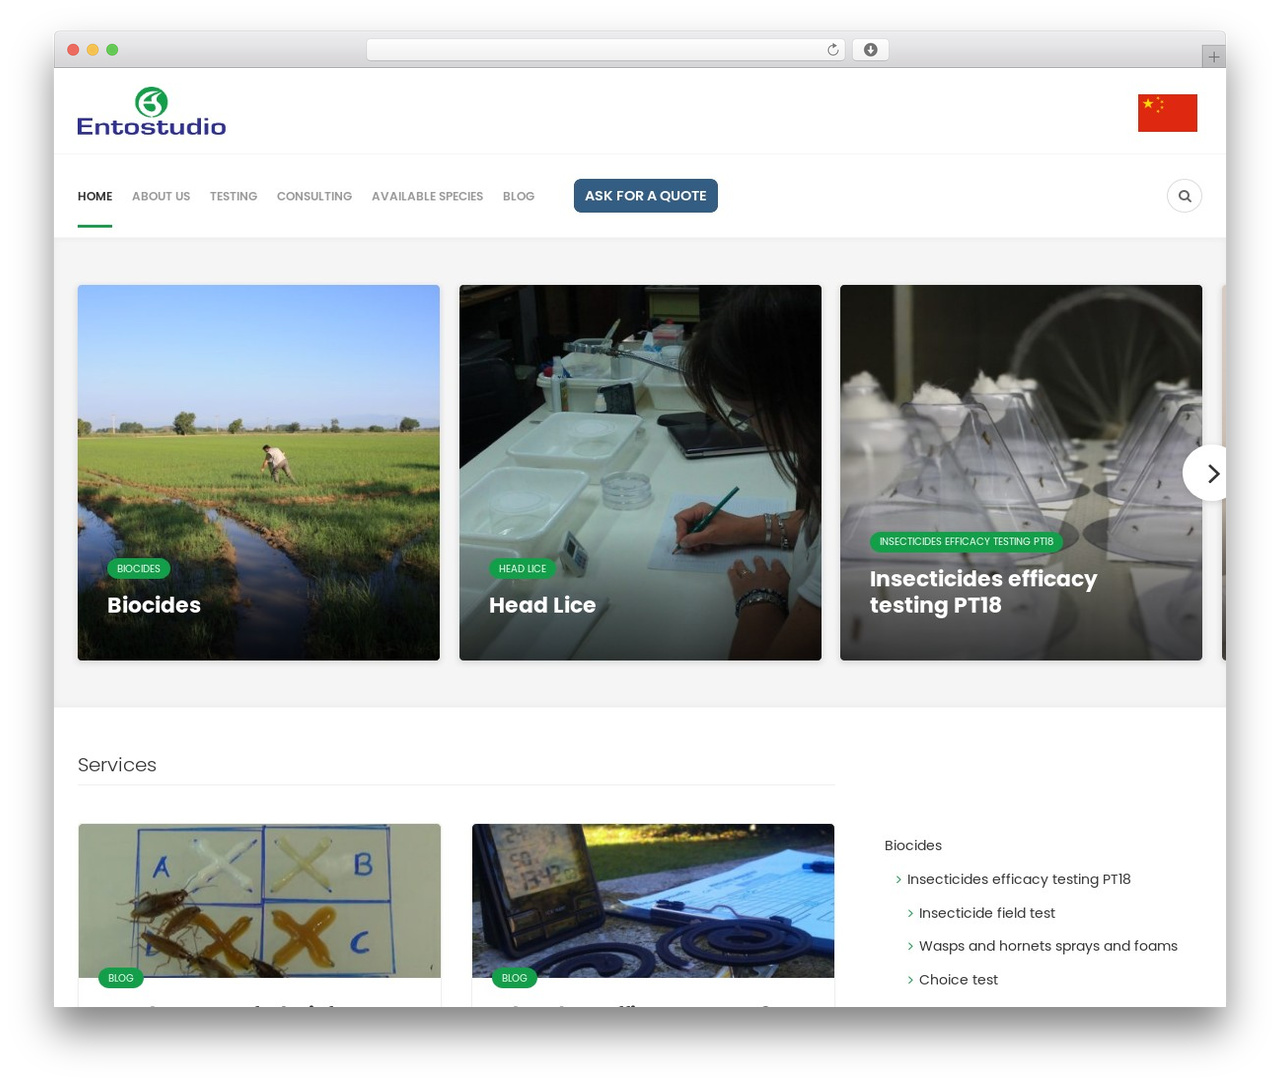Screen dimensions: 1280x1084
Task: Open the Consulting menu item
Action: point(314,196)
